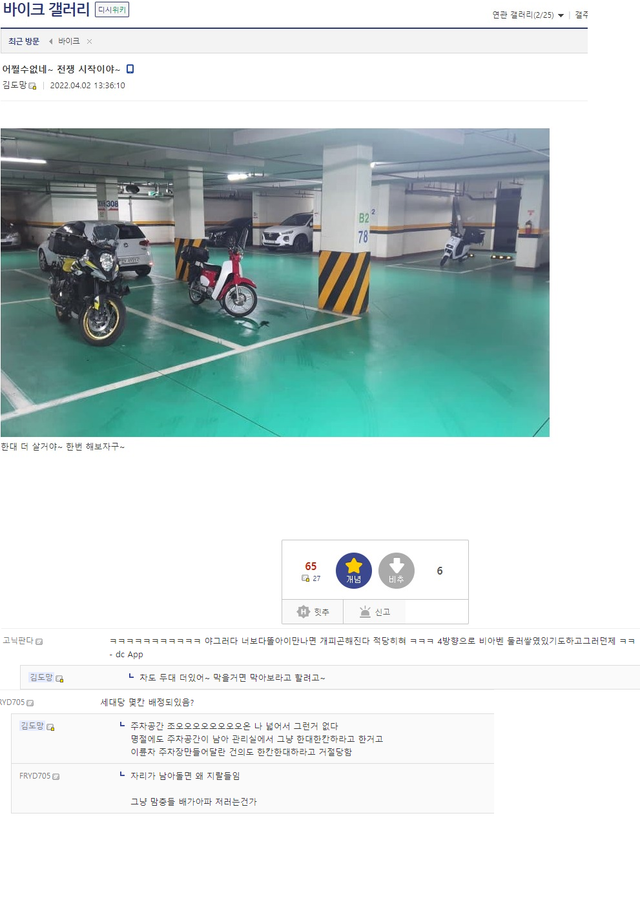This screenshot has height=905, width=640.
Task: Click FRYD705 nickname in the last reply
Action: [35, 776]
